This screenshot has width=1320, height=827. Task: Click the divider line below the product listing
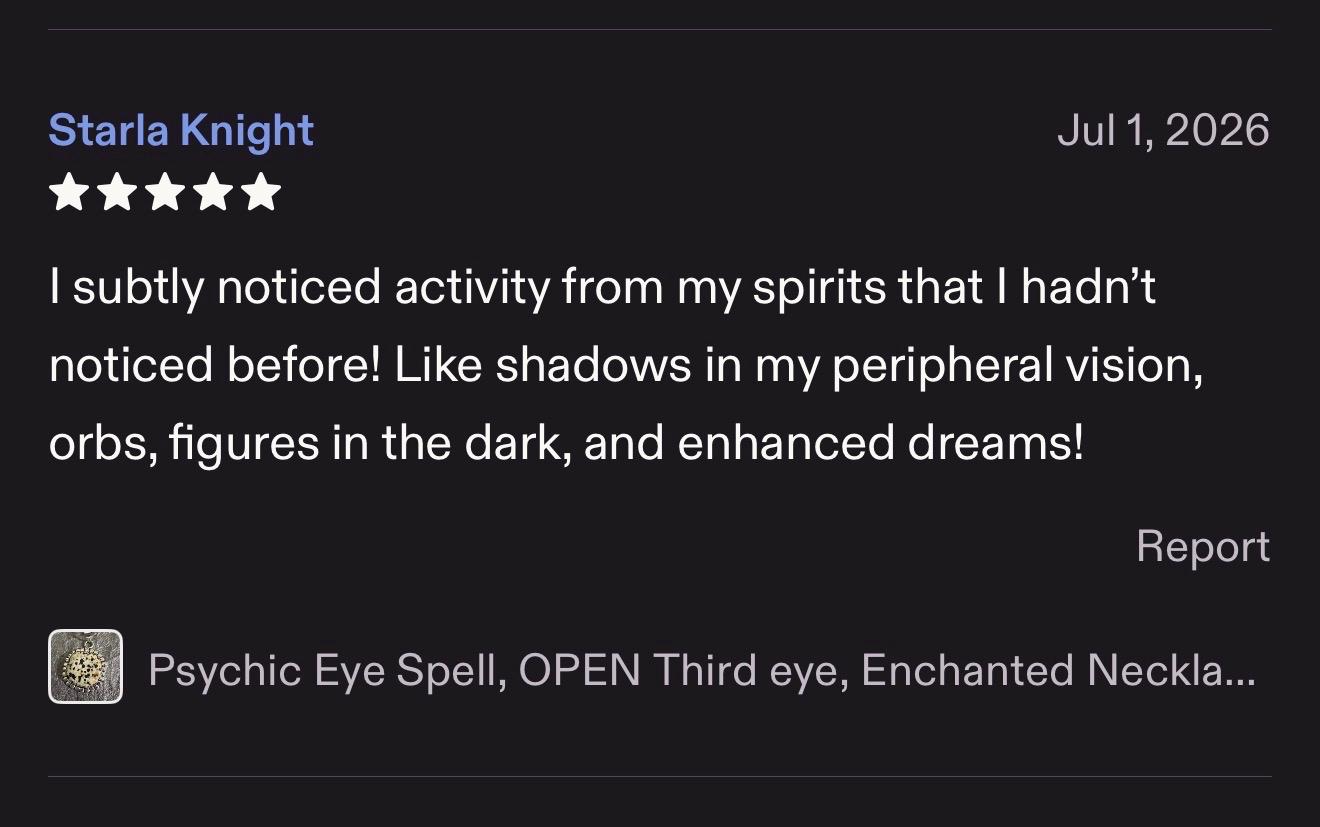[660, 776]
